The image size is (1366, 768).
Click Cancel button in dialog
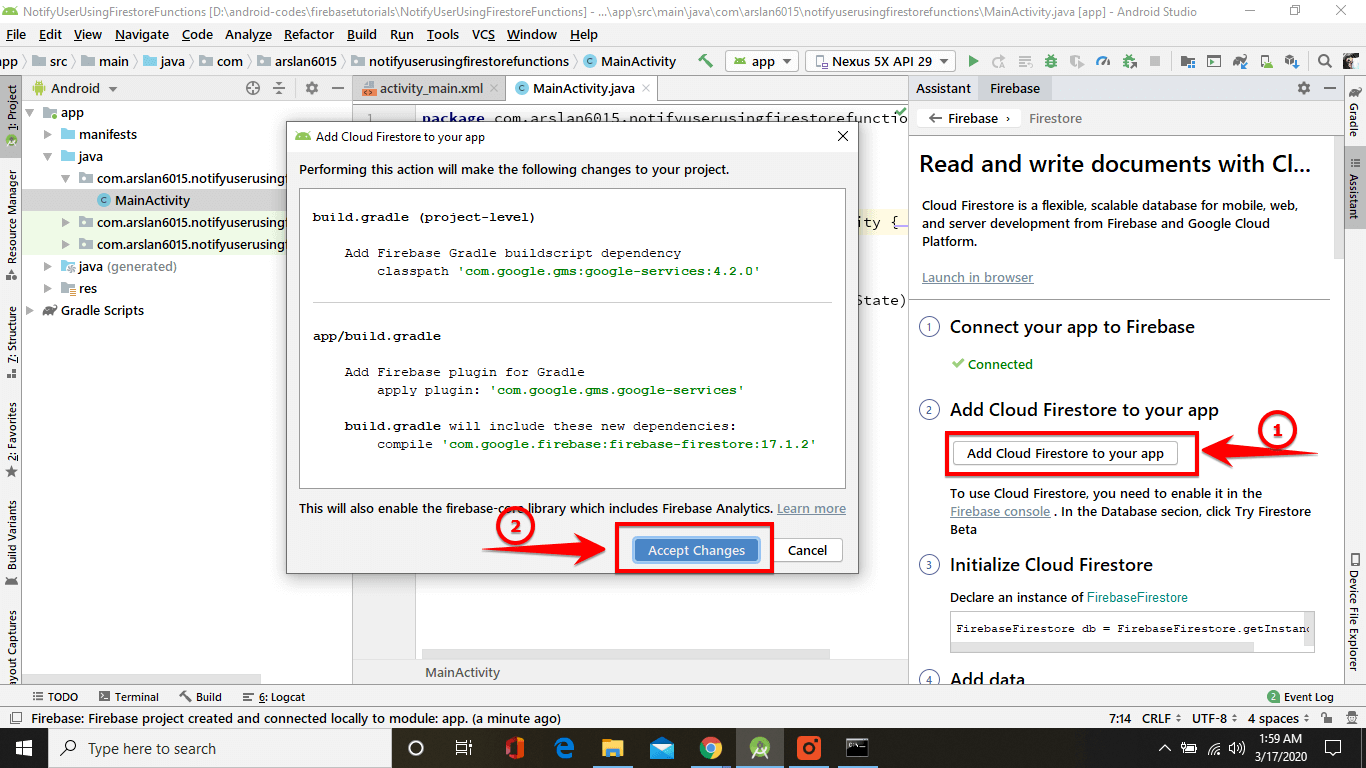click(807, 550)
